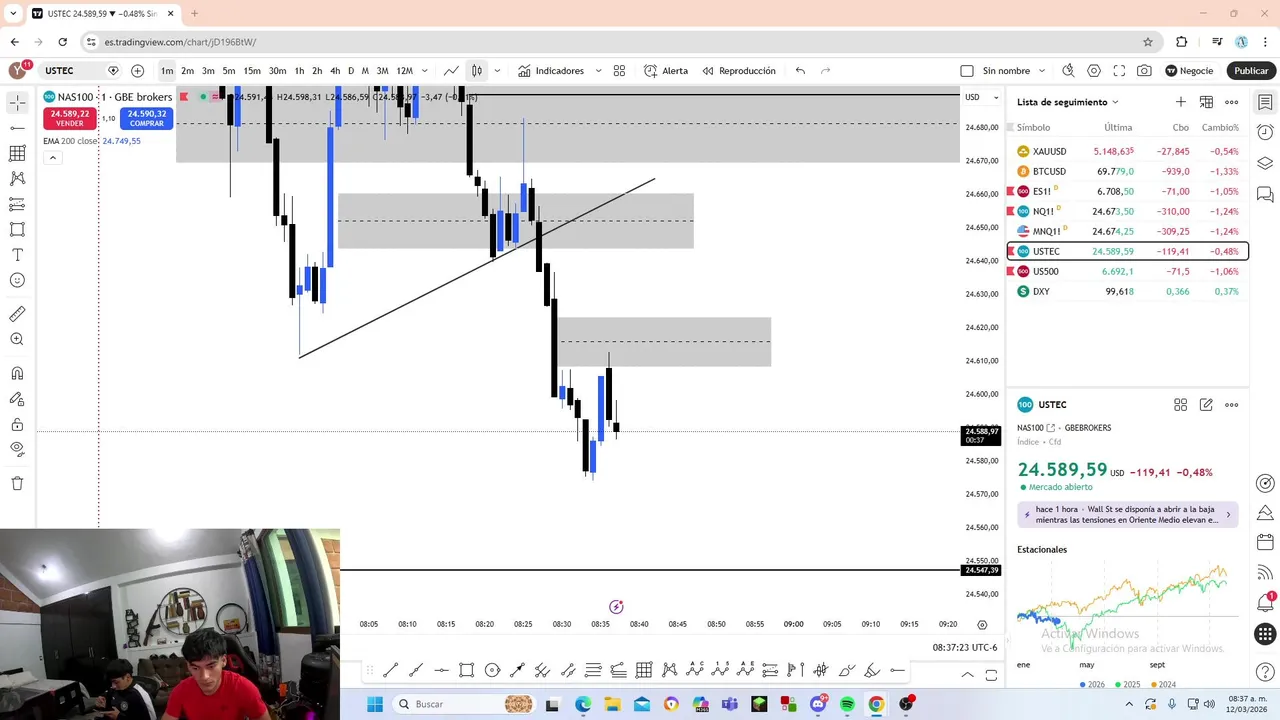Screen dimensions: 1280x720
Task: Toggle the maximize chart panel button
Action: coord(991,675)
